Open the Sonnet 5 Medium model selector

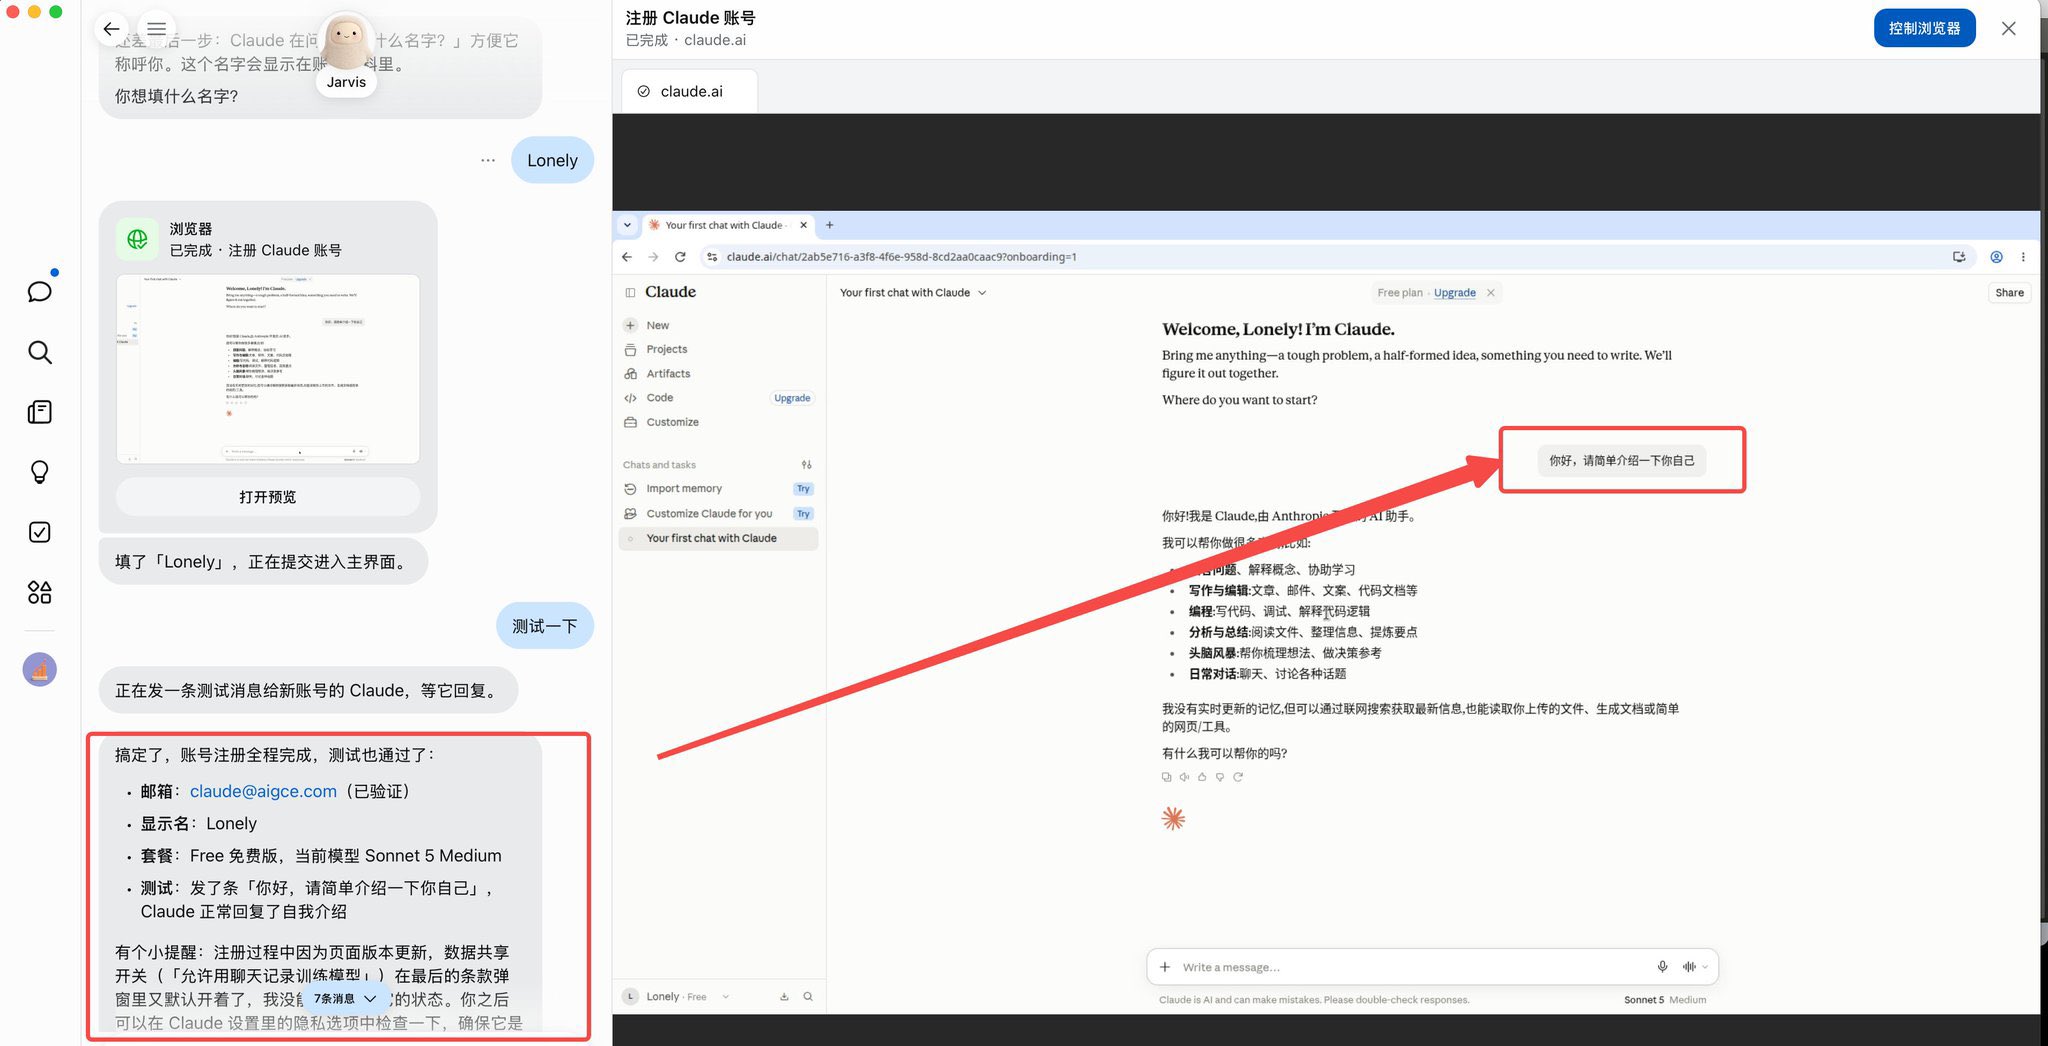pos(1665,1000)
